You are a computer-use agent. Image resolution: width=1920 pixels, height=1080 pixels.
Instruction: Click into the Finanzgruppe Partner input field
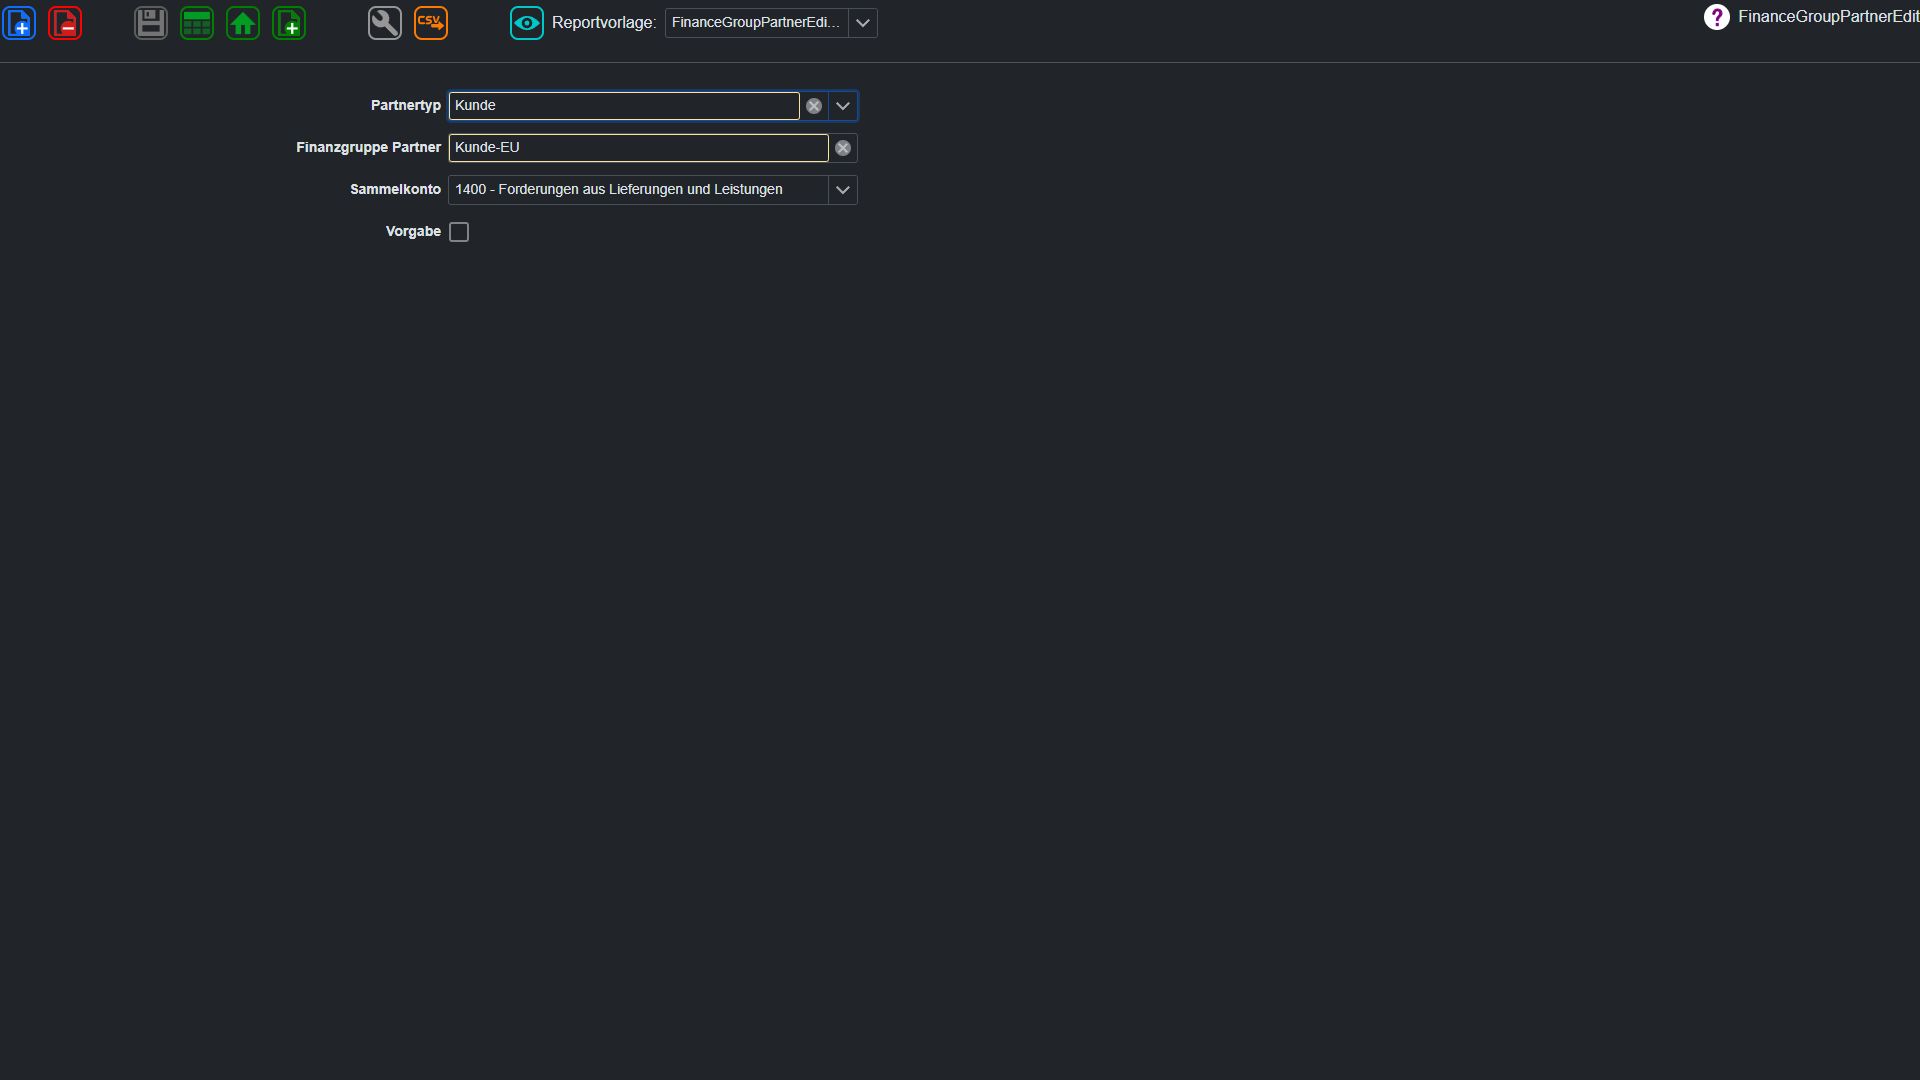pyautogui.click(x=638, y=148)
